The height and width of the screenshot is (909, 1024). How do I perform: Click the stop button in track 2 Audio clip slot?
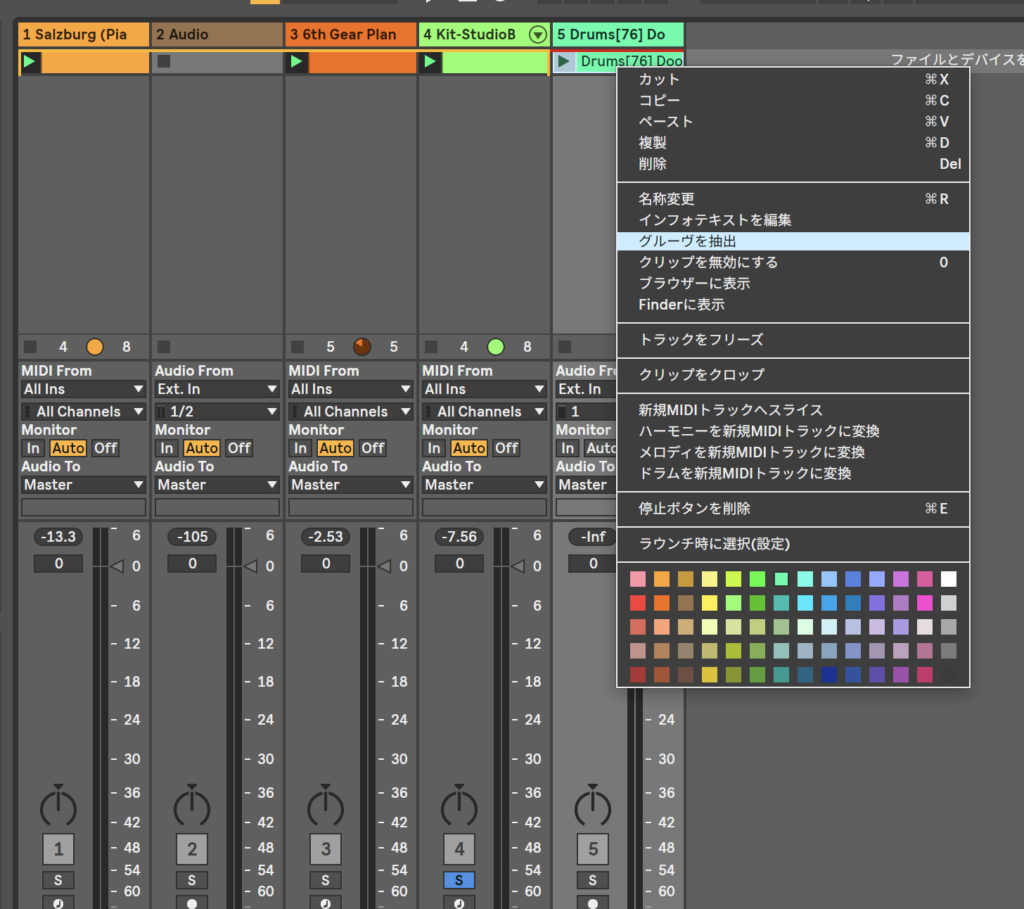click(x=164, y=62)
